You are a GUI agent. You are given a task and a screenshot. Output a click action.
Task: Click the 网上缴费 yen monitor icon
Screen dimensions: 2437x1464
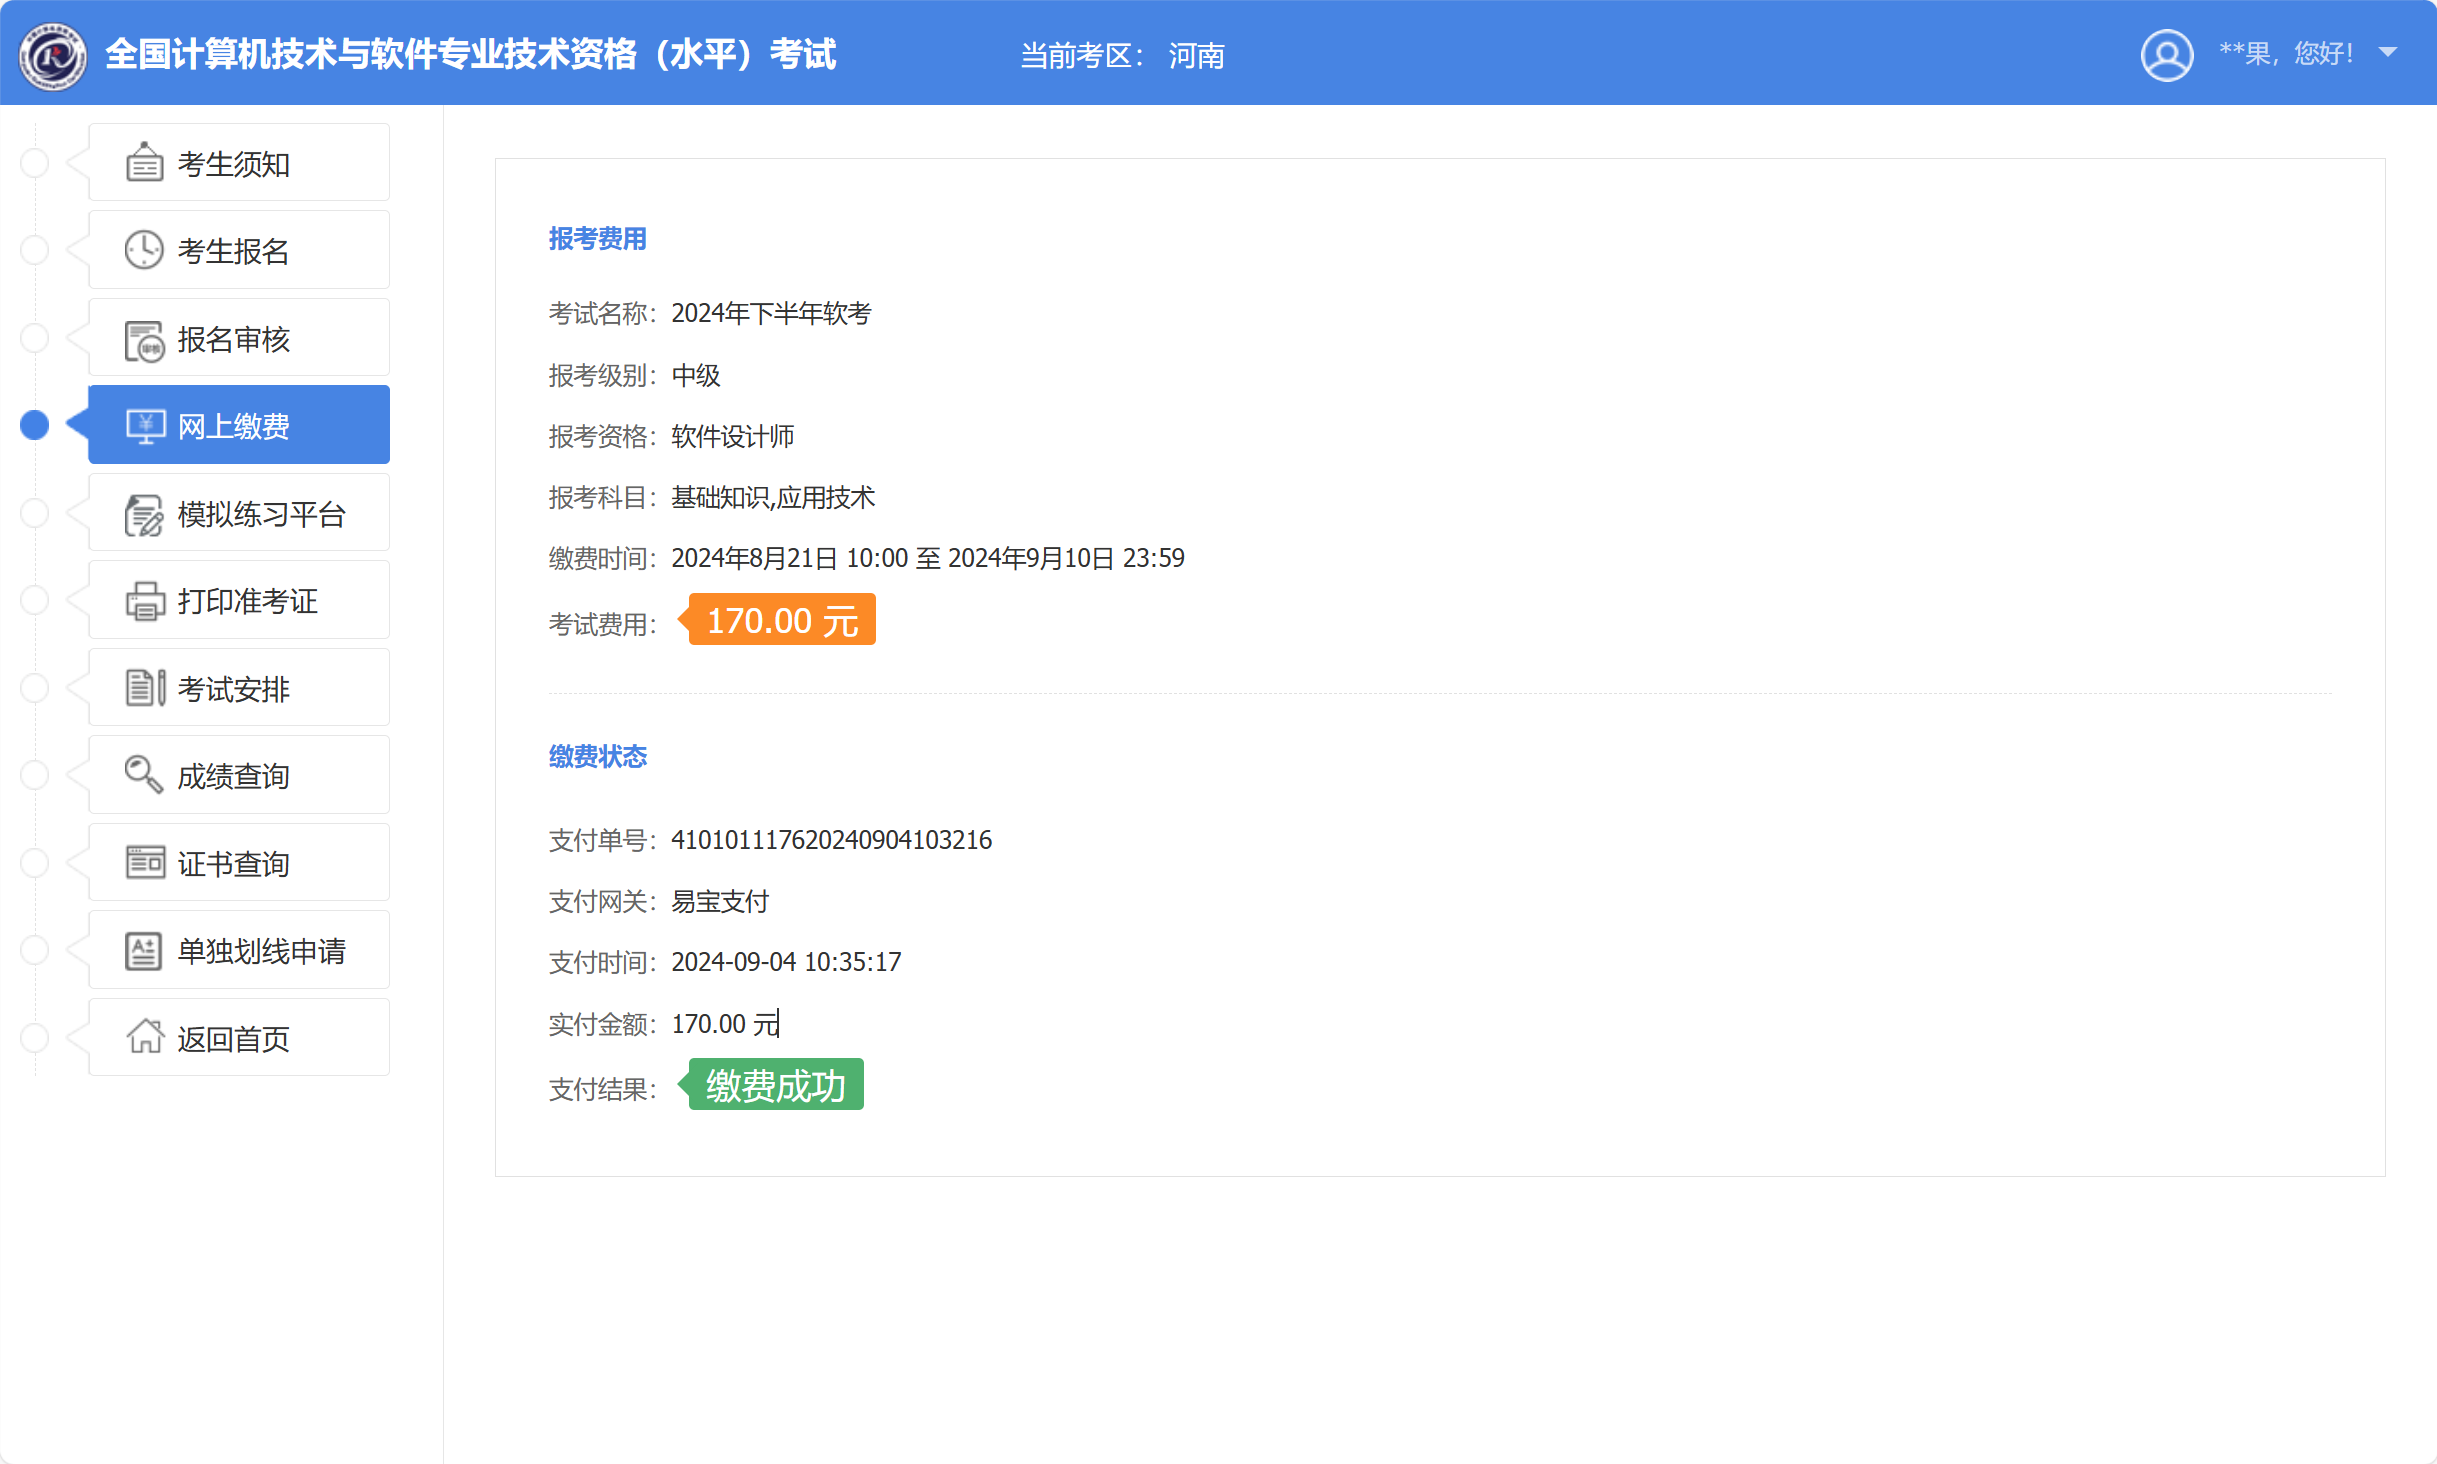click(145, 426)
